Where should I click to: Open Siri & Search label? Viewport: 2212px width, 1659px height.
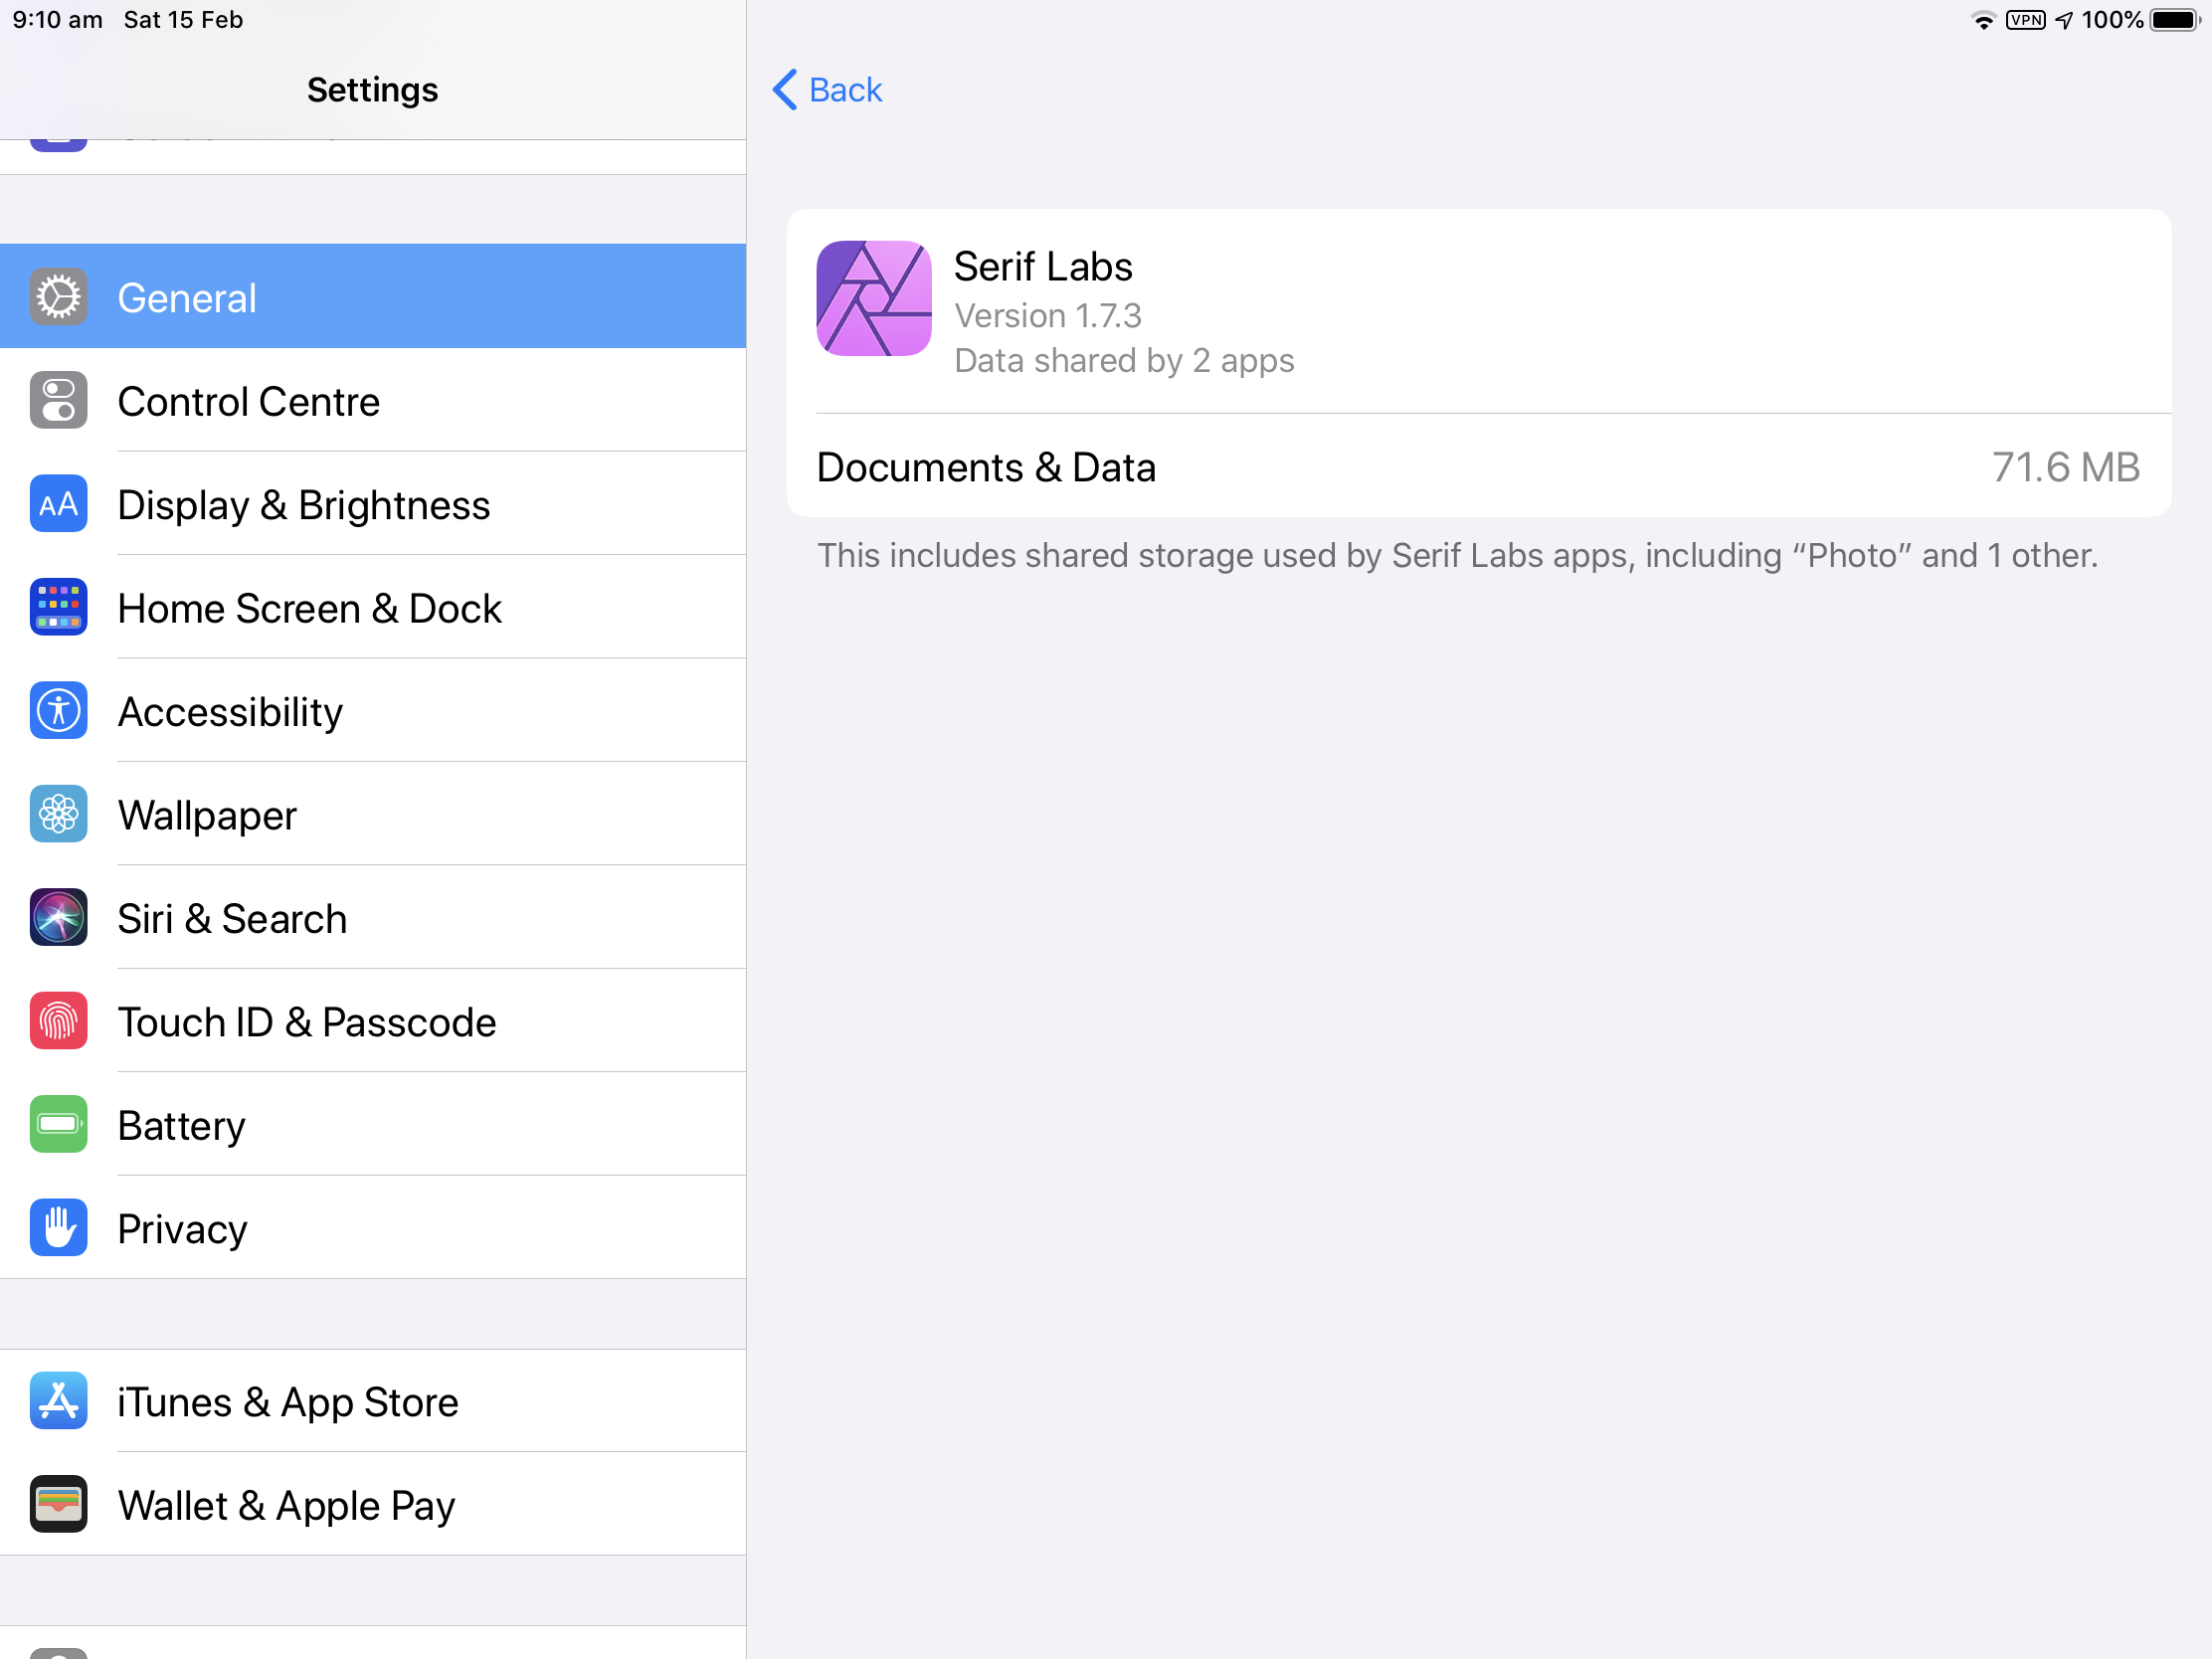click(232, 919)
